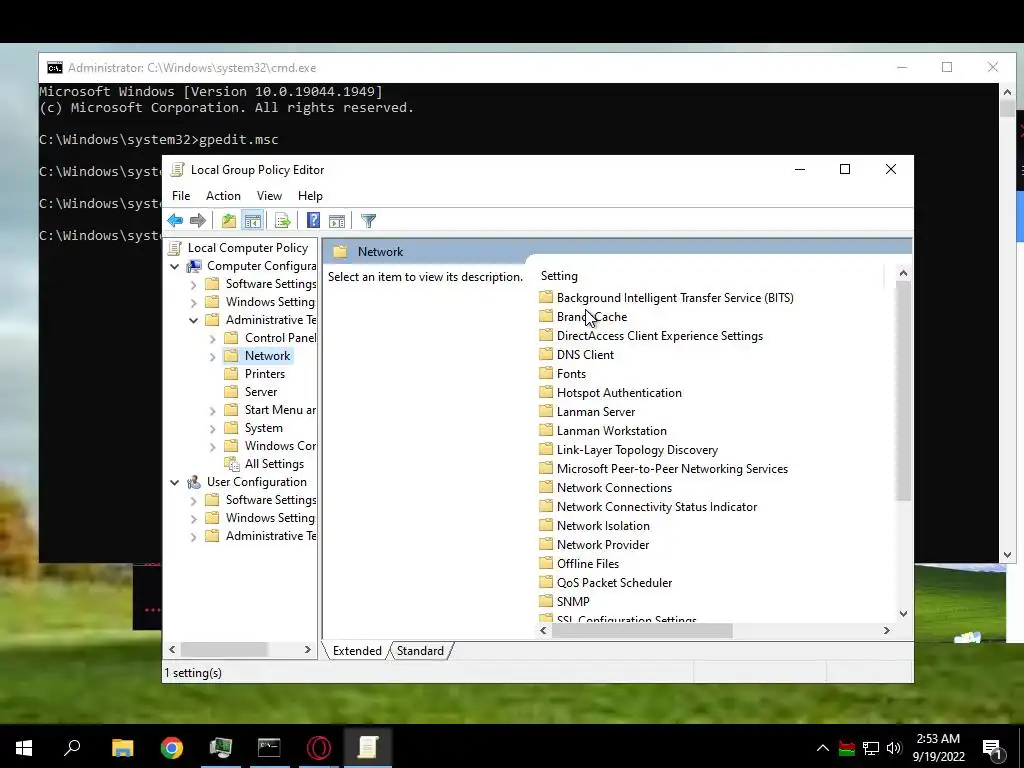Click the All Settings icon in tree
This screenshot has width=1024, height=768.
[231, 464]
